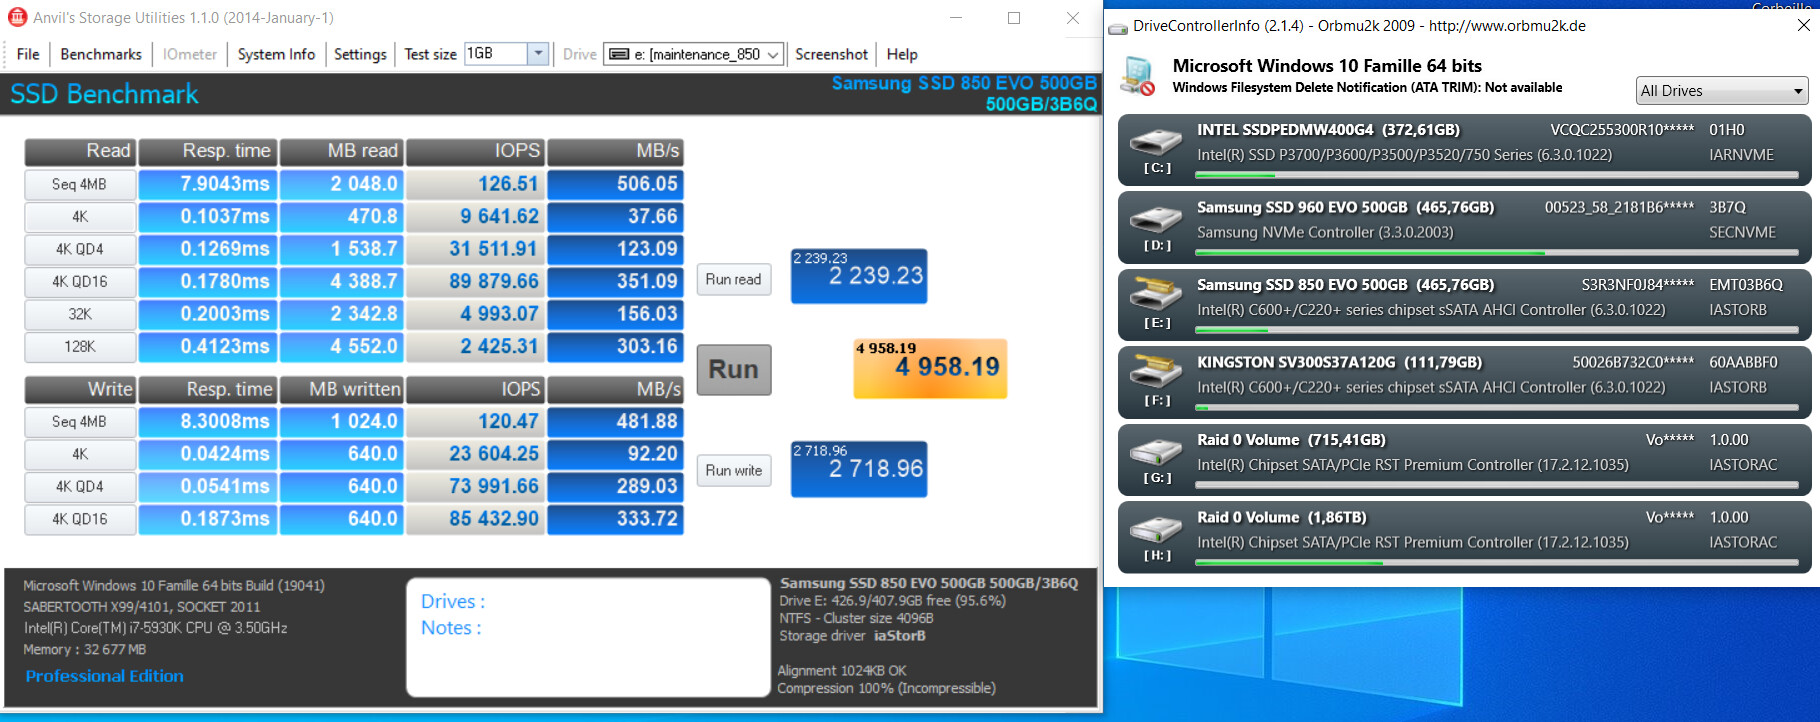Open the IOmeter menu
The height and width of the screenshot is (722, 1820).
click(190, 54)
